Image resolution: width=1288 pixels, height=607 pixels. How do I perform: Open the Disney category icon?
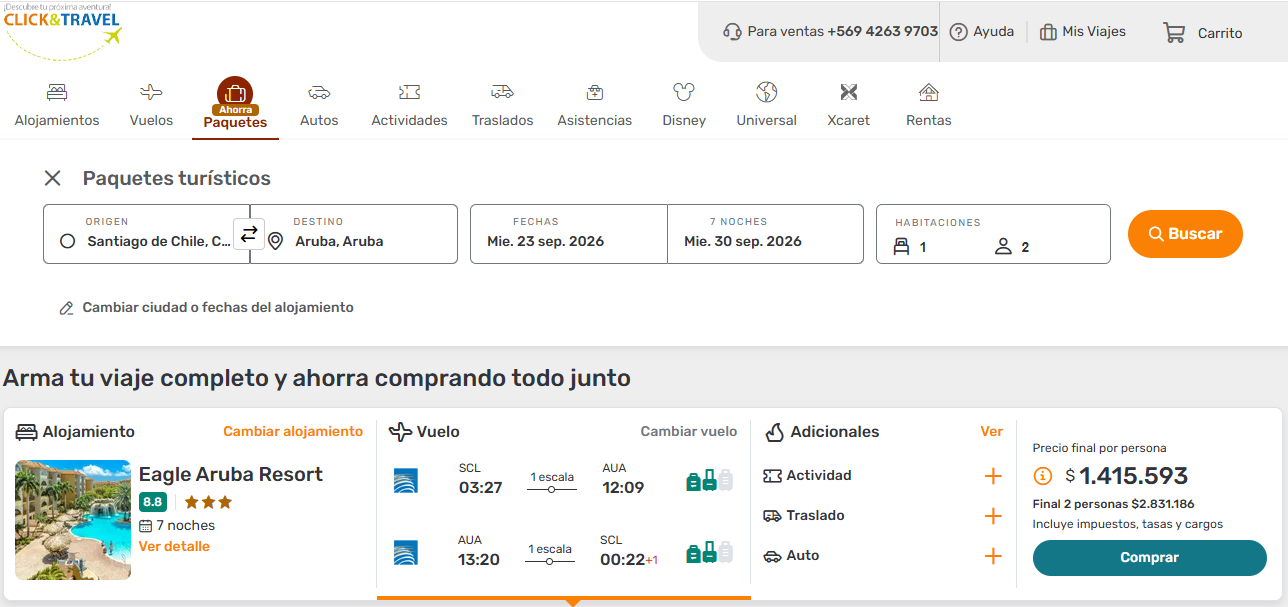click(x=684, y=93)
